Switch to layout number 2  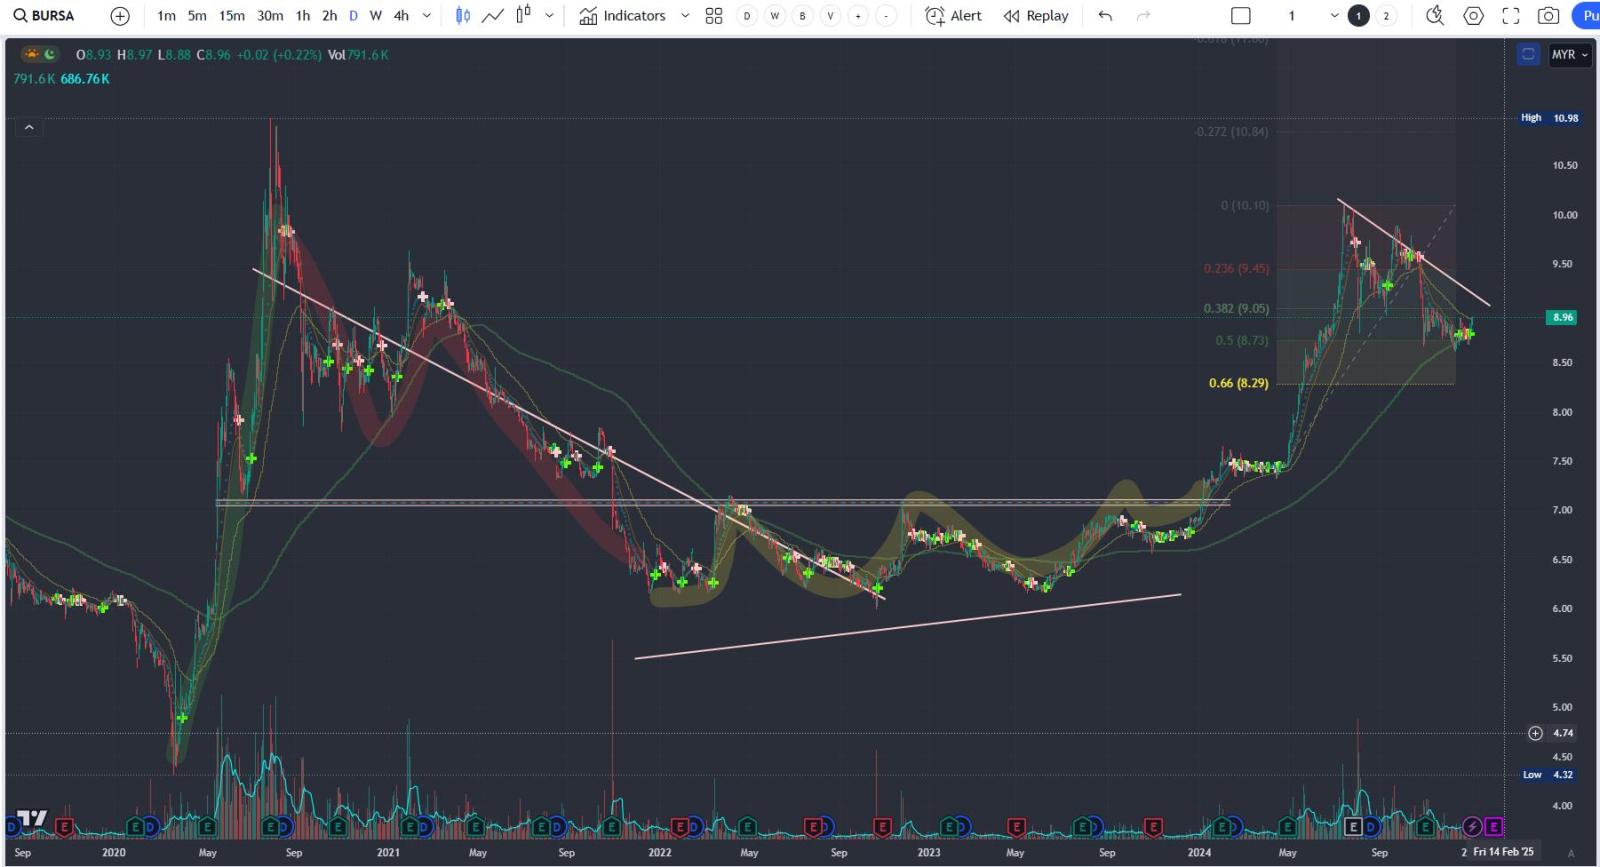coord(1386,16)
